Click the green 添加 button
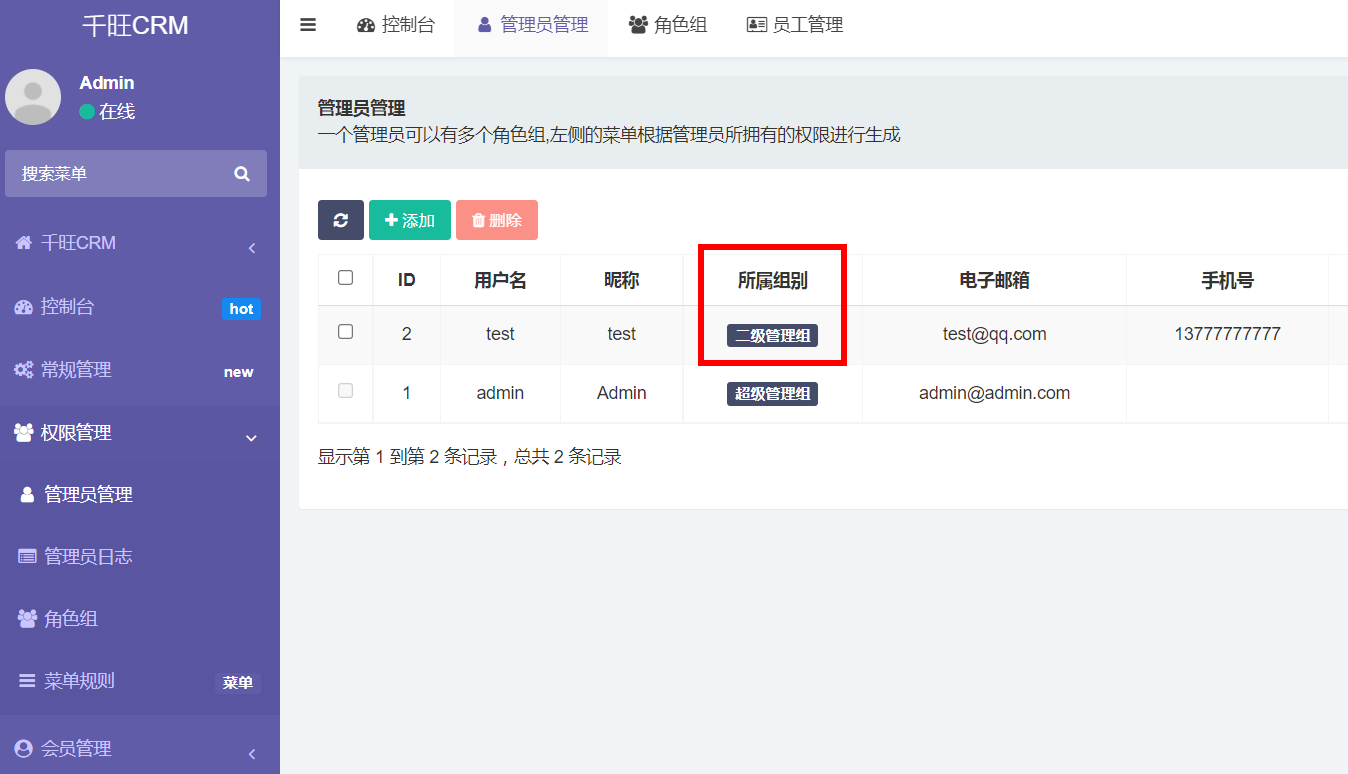 click(x=410, y=220)
